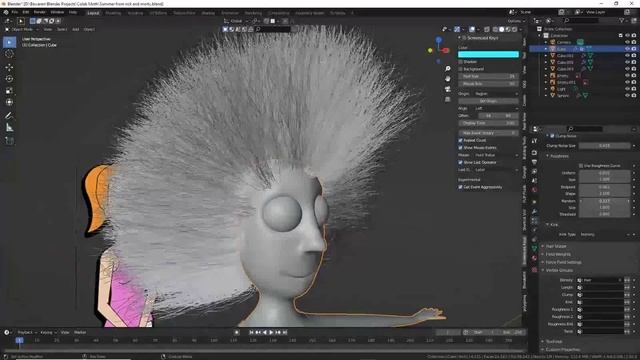
Task: Open the Edit menu
Action: coord(26,13)
